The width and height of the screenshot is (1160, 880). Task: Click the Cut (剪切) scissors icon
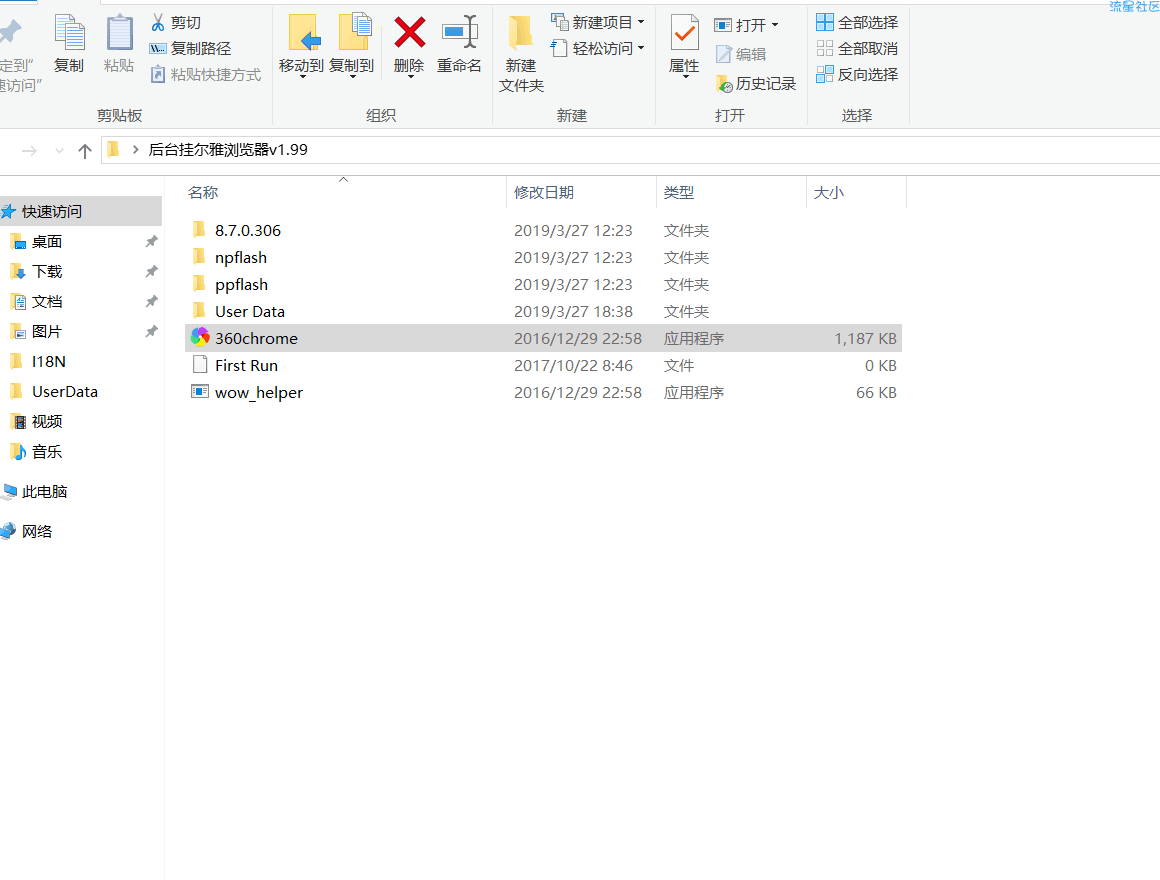[x=158, y=22]
